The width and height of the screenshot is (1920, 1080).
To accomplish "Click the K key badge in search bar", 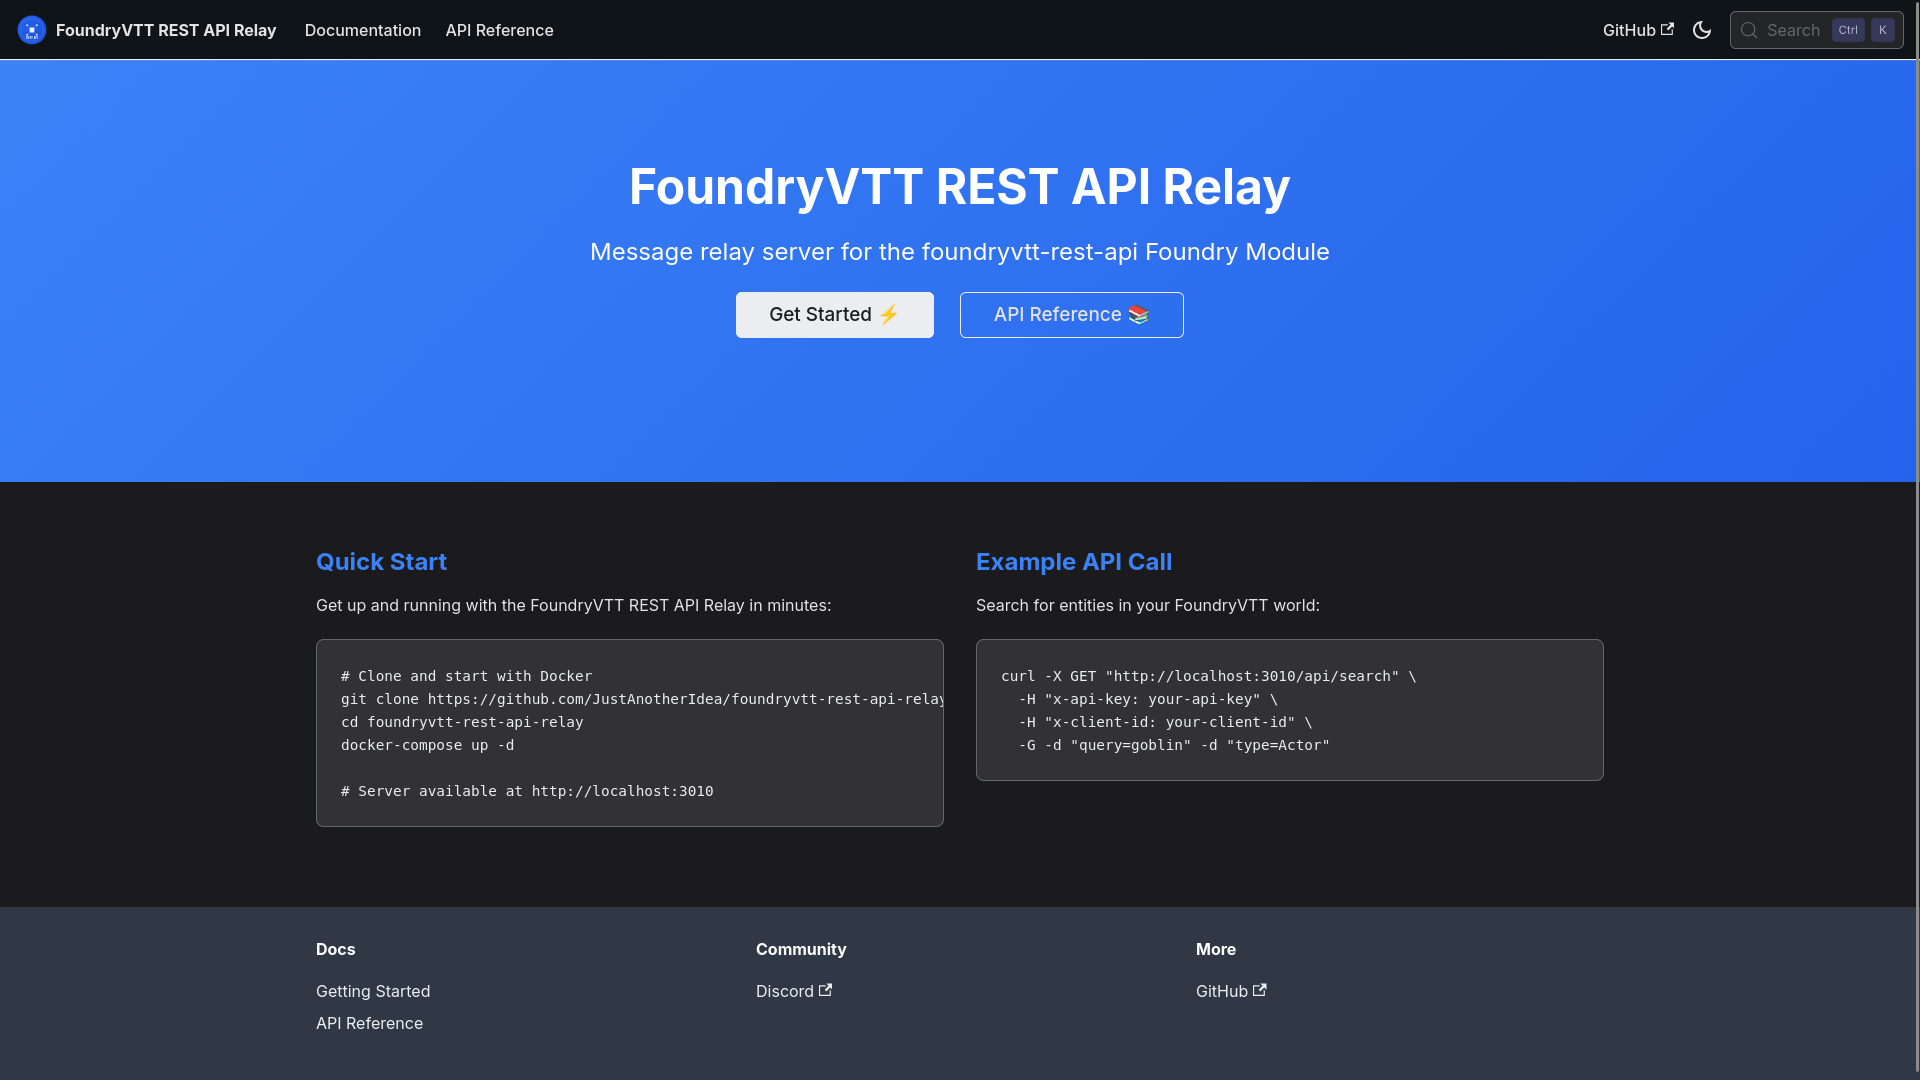I will (x=1881, y=29).
